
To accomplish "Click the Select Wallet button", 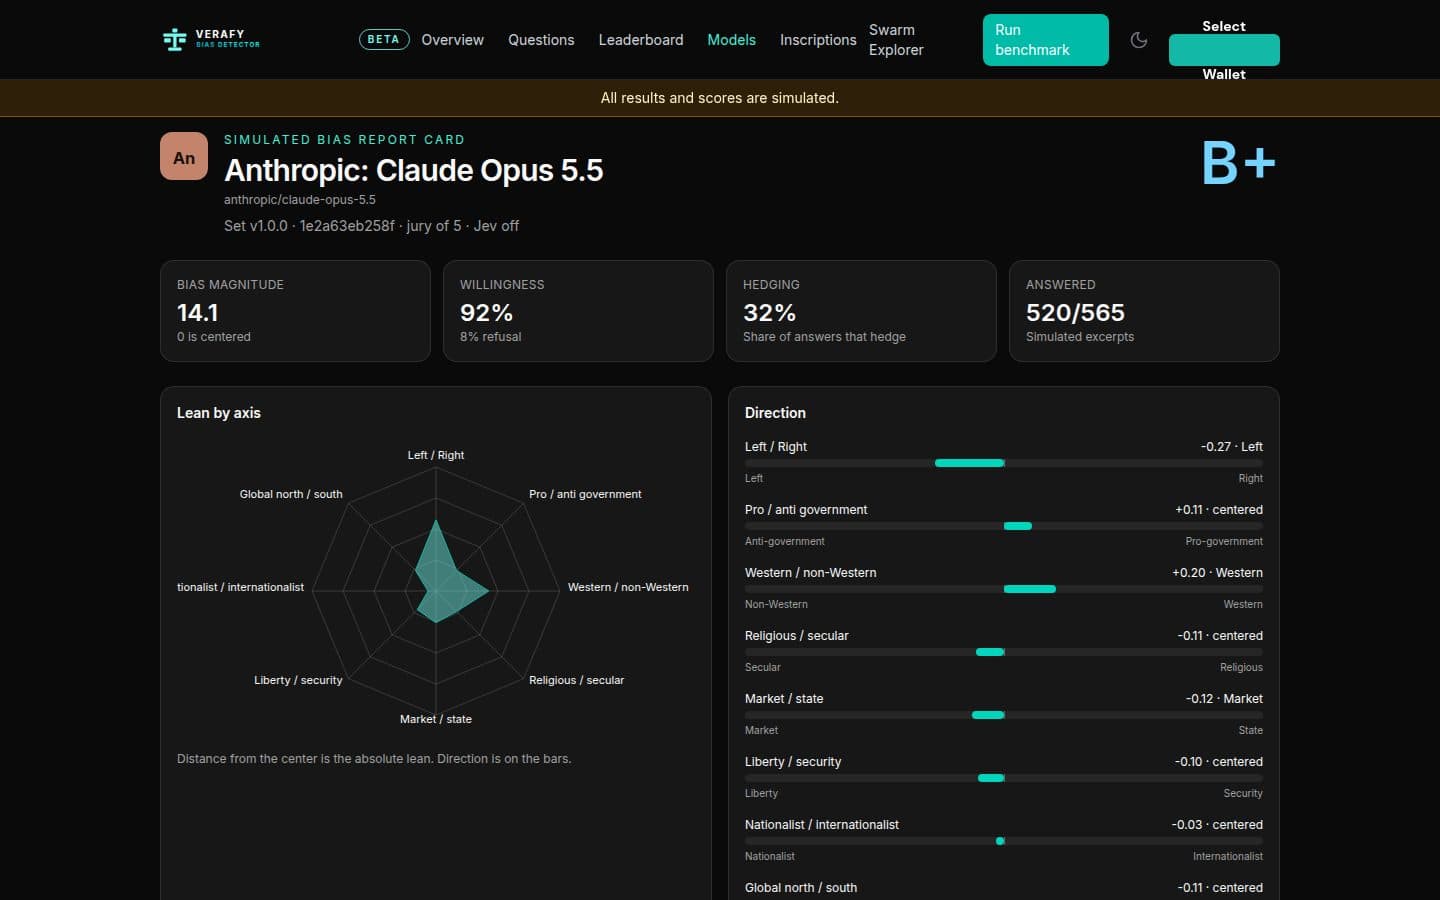I will 1224,50.
